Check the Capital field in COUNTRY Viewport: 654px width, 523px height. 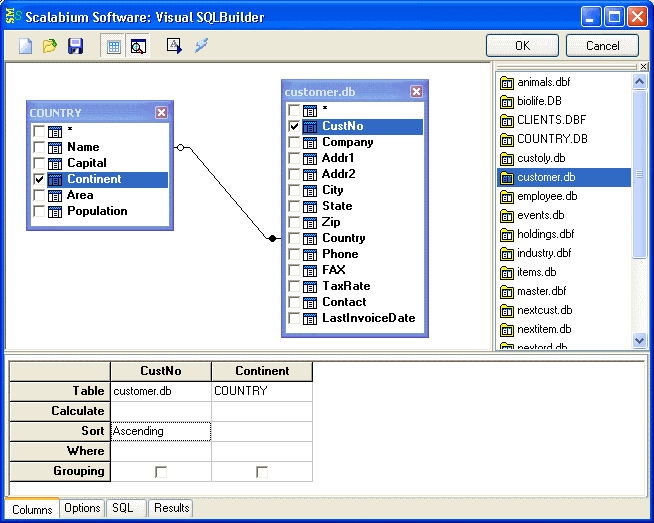coord(39,163)
